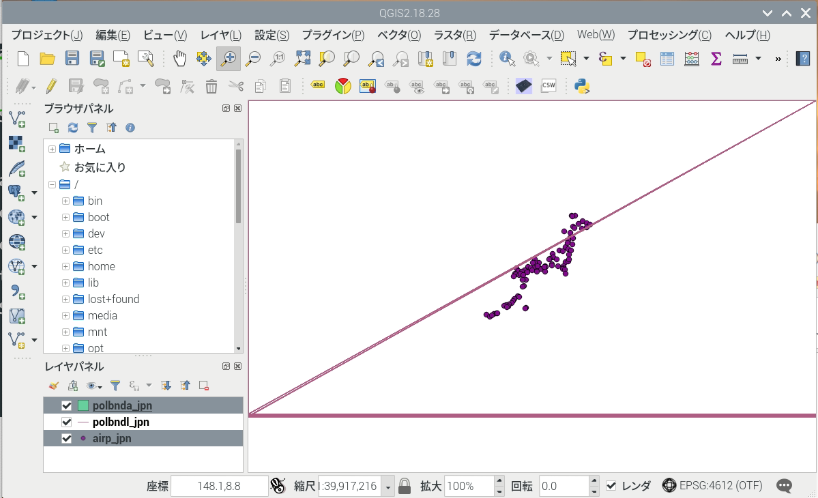Image resolution: width=818 pixels, height=498 pixels.
Task: Add PostGIS layer elephant icon
Action: pyautogui.click(x=17, y=192)
